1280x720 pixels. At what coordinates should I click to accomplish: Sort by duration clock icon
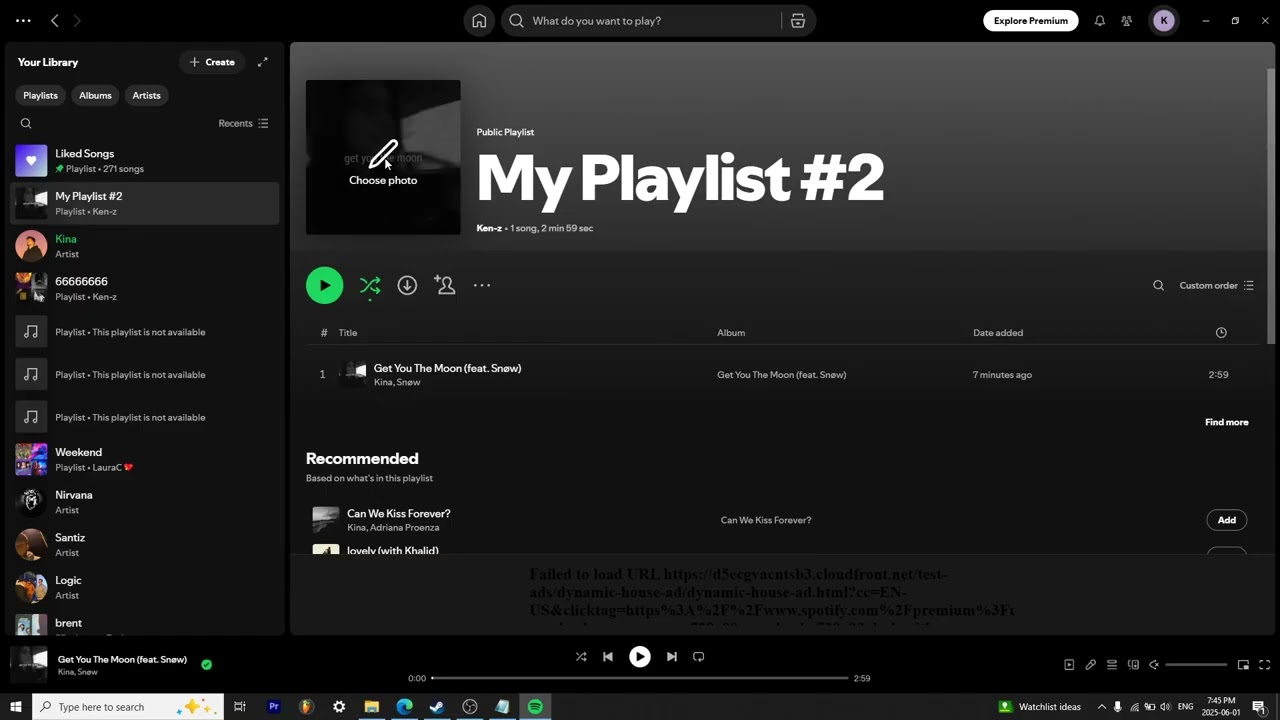(1221, 333)
